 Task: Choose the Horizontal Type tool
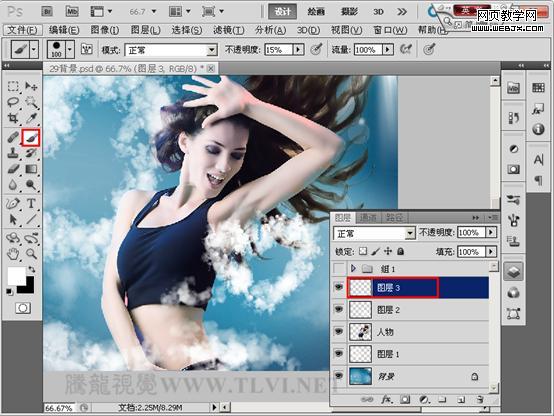(31, 203)
